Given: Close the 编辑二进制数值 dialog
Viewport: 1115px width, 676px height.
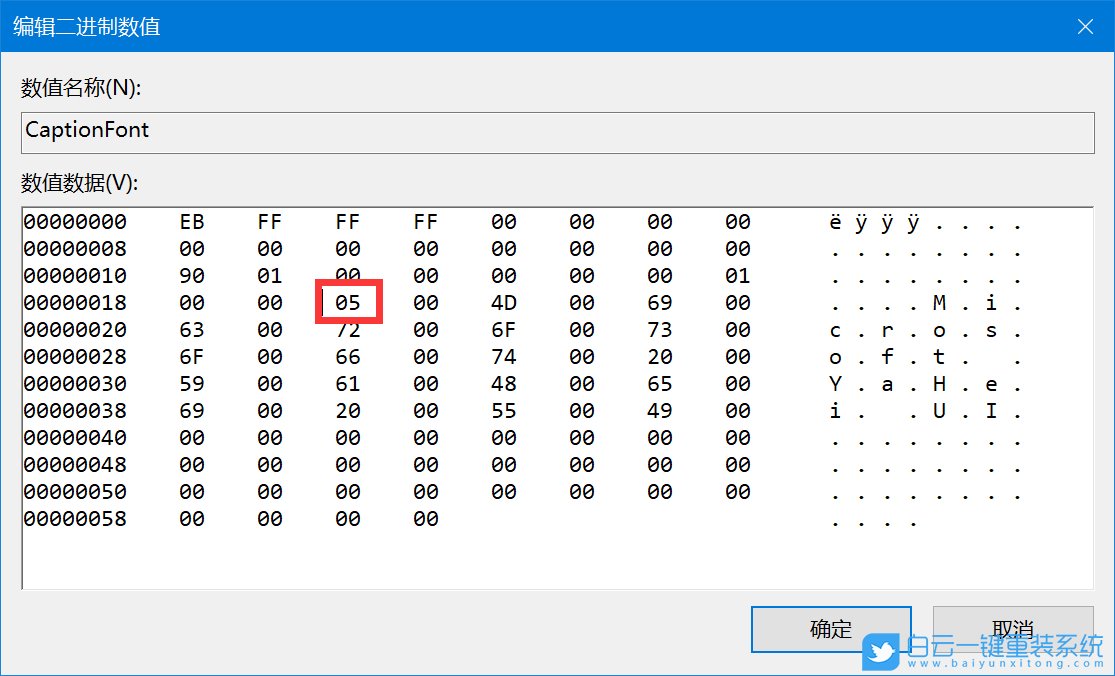Looking at the screenshot, I should [x=1085, y=26].
